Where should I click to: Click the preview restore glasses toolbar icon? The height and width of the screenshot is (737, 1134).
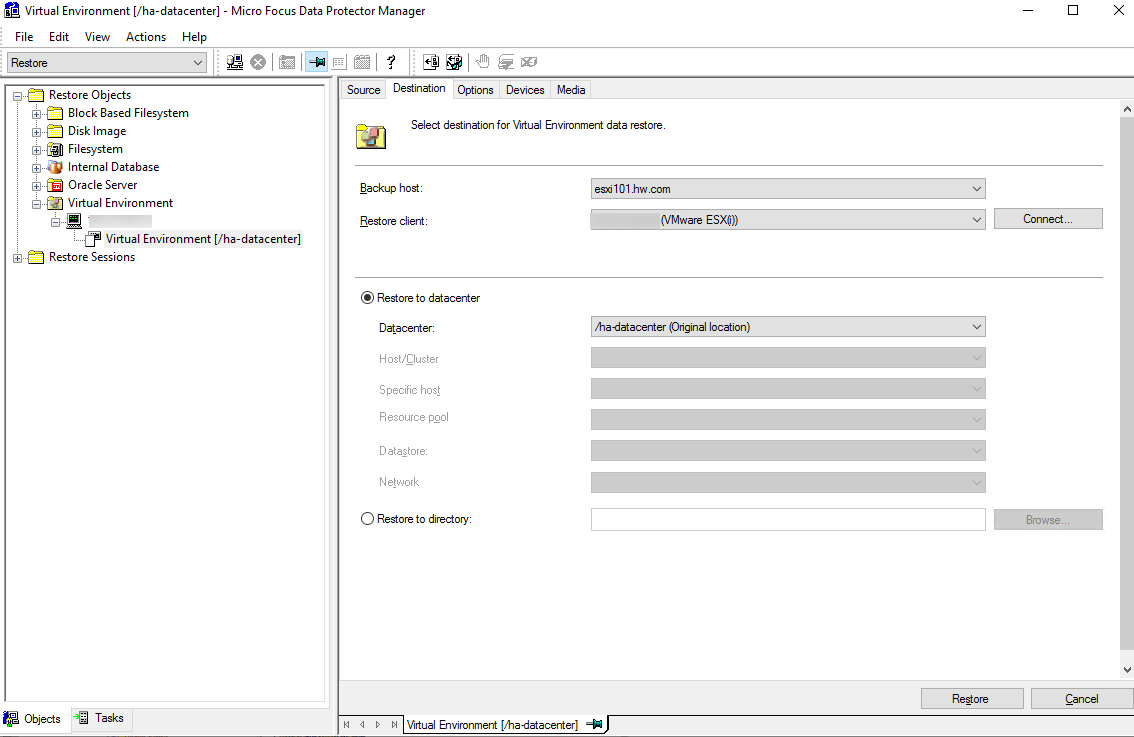click(x=454, y=62)
